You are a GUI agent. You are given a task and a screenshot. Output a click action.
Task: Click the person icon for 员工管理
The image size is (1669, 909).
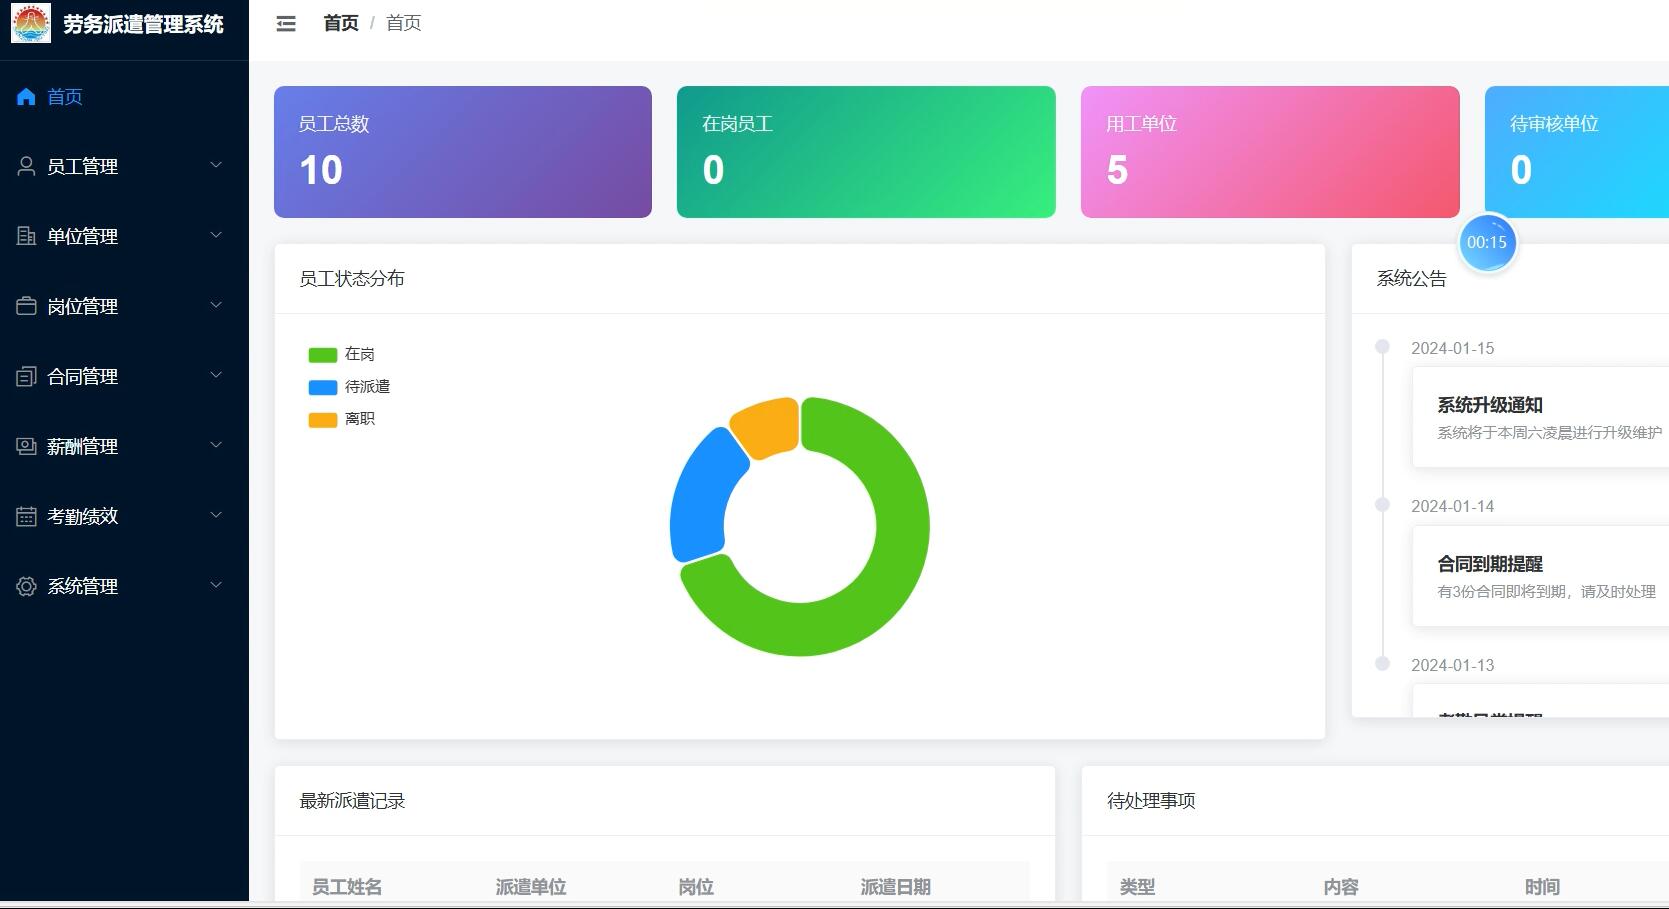(26, 166)
